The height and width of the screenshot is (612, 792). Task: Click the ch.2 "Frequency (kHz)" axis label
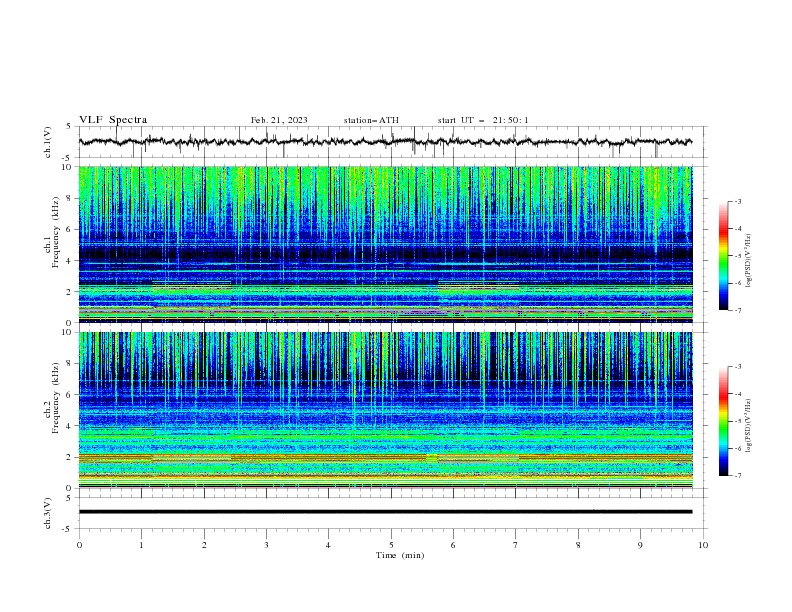click(x=56, y=398)
